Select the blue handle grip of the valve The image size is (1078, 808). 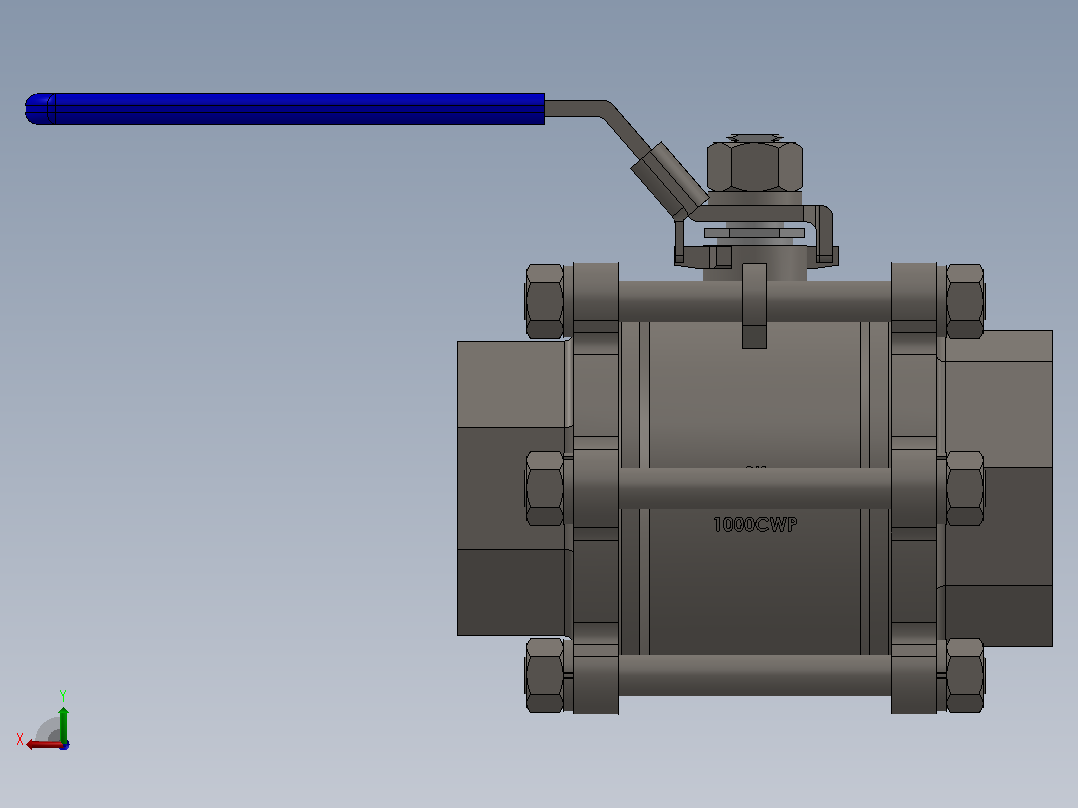pyautogui.click(x=285, y=109)
